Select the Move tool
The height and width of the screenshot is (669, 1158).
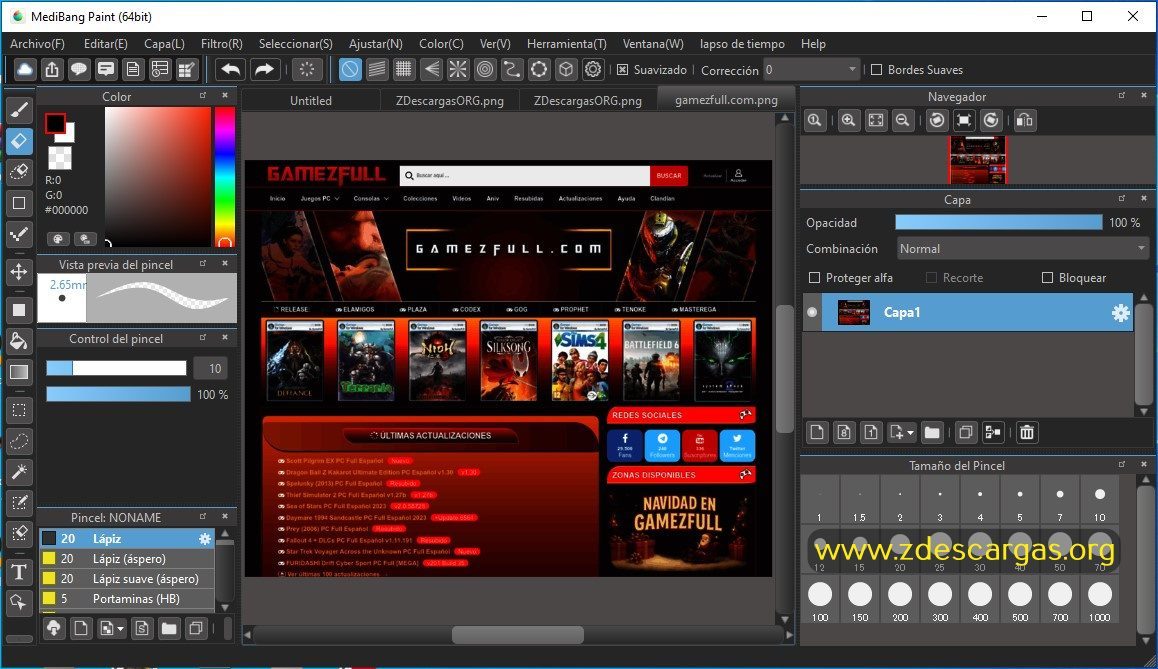[19, 271]
